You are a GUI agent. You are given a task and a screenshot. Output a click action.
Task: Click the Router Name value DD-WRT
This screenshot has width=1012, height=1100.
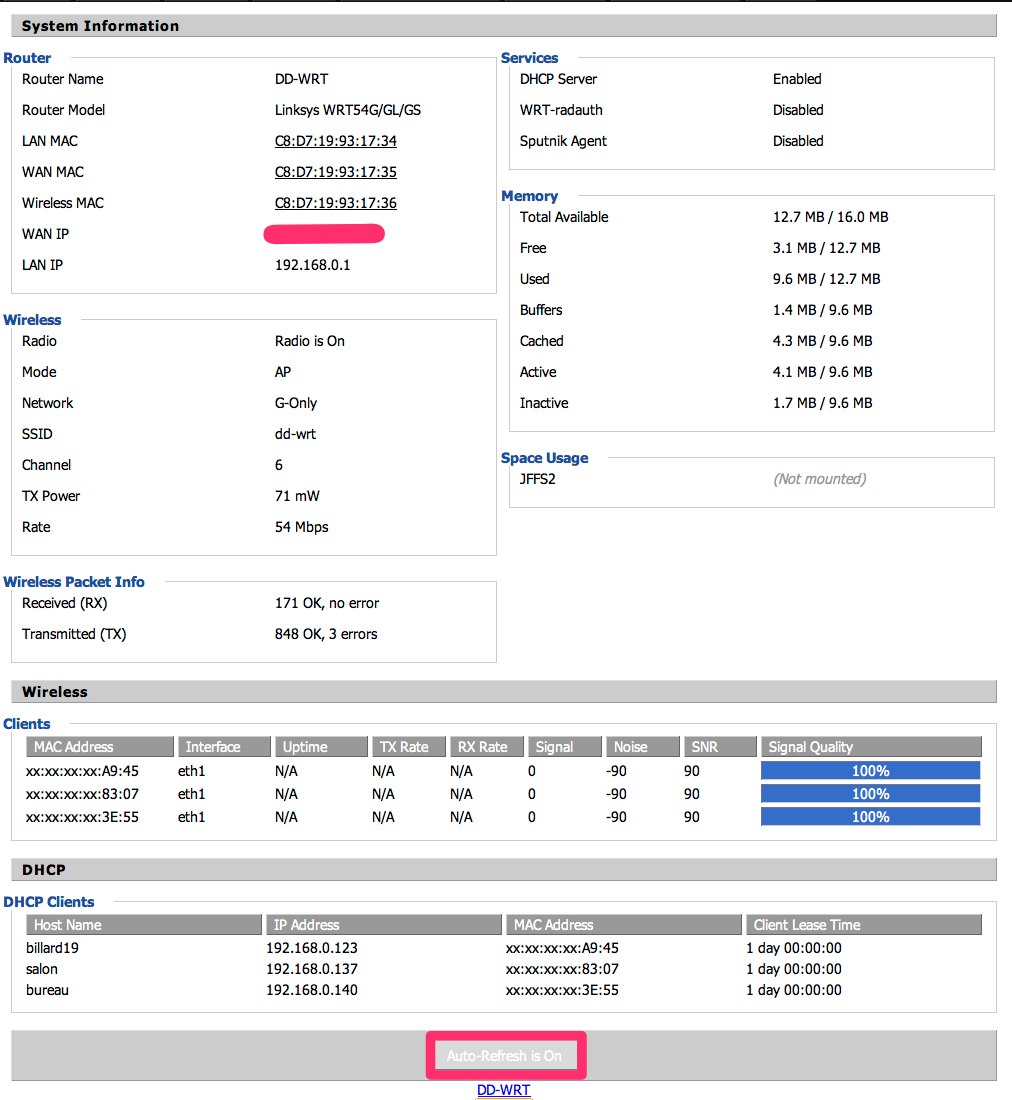click(x=302, y=79)
